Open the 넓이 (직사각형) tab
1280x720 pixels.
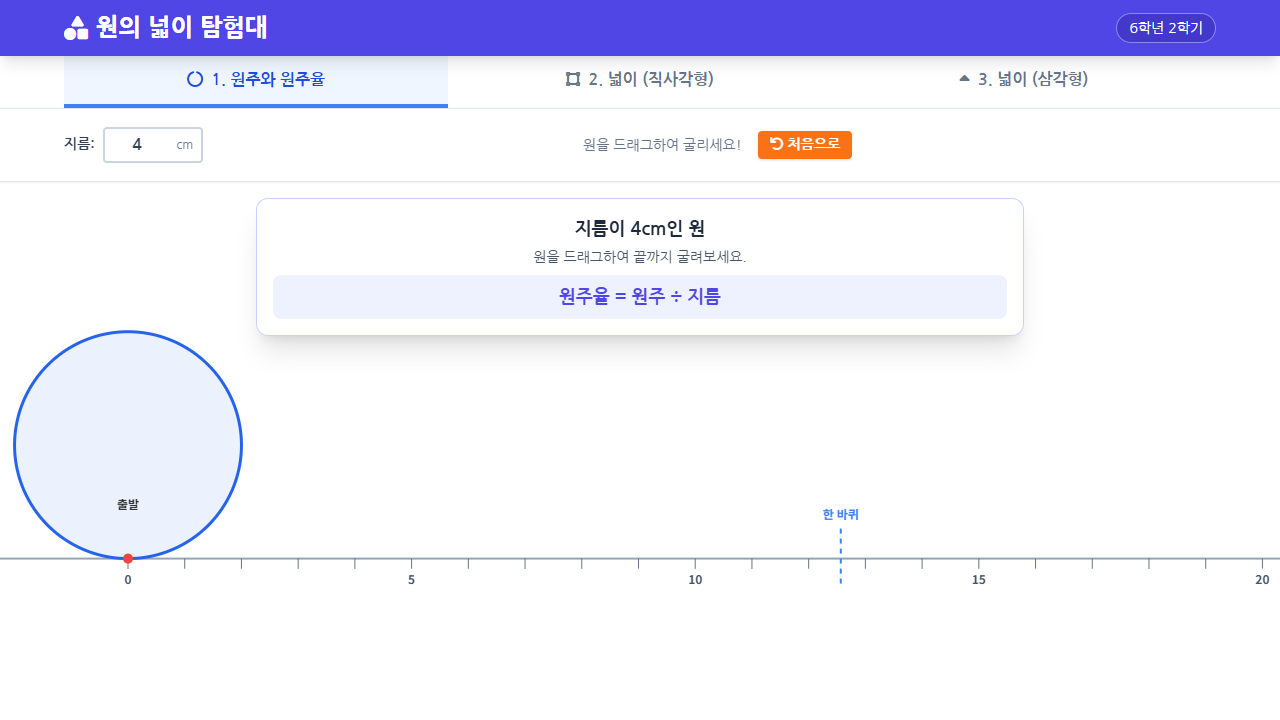coord(640,80)
